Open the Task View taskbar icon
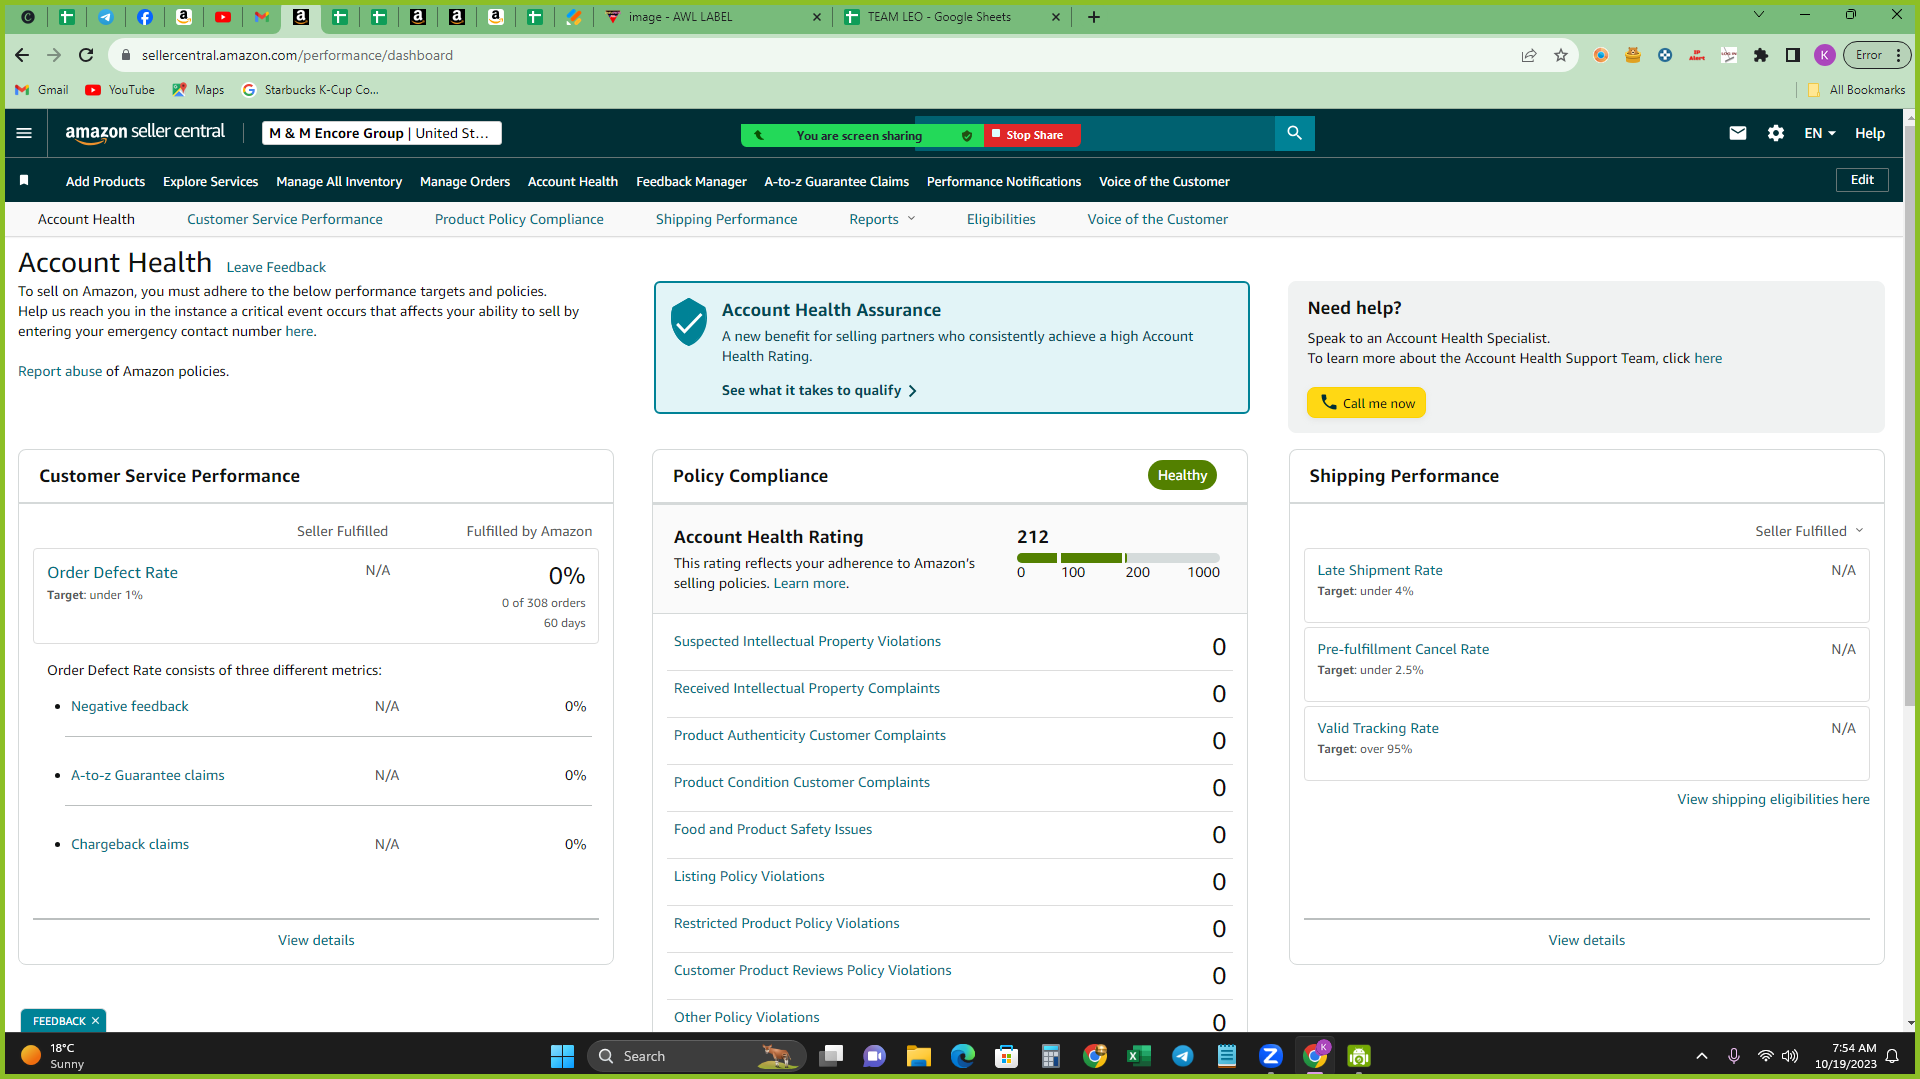This screenshot has height=1079, width=1920. (x=831, y=1056)
